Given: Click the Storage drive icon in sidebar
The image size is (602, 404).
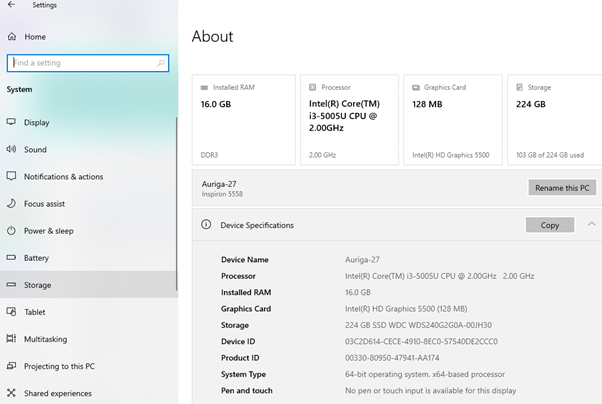Looking at the screenshot, I should click(11, 285).
